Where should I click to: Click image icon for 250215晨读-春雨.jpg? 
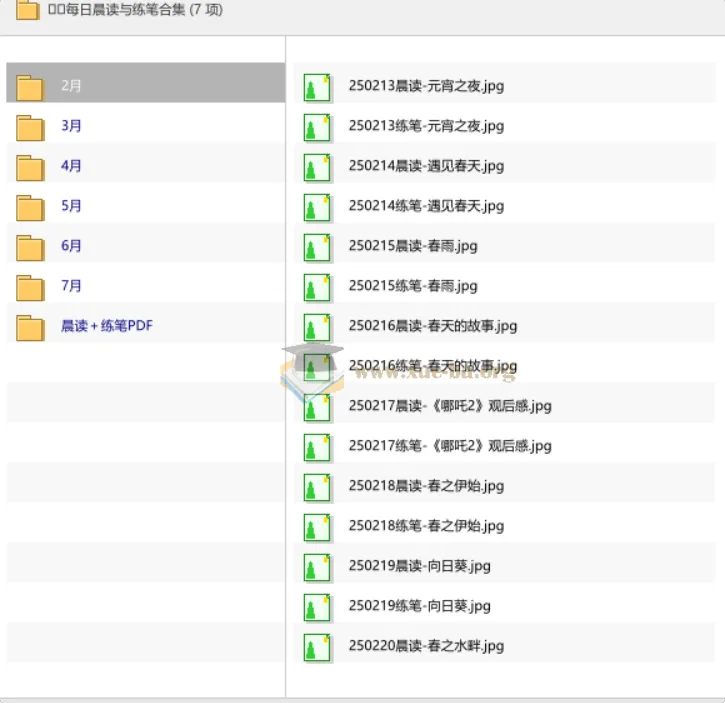pos(317,247)
